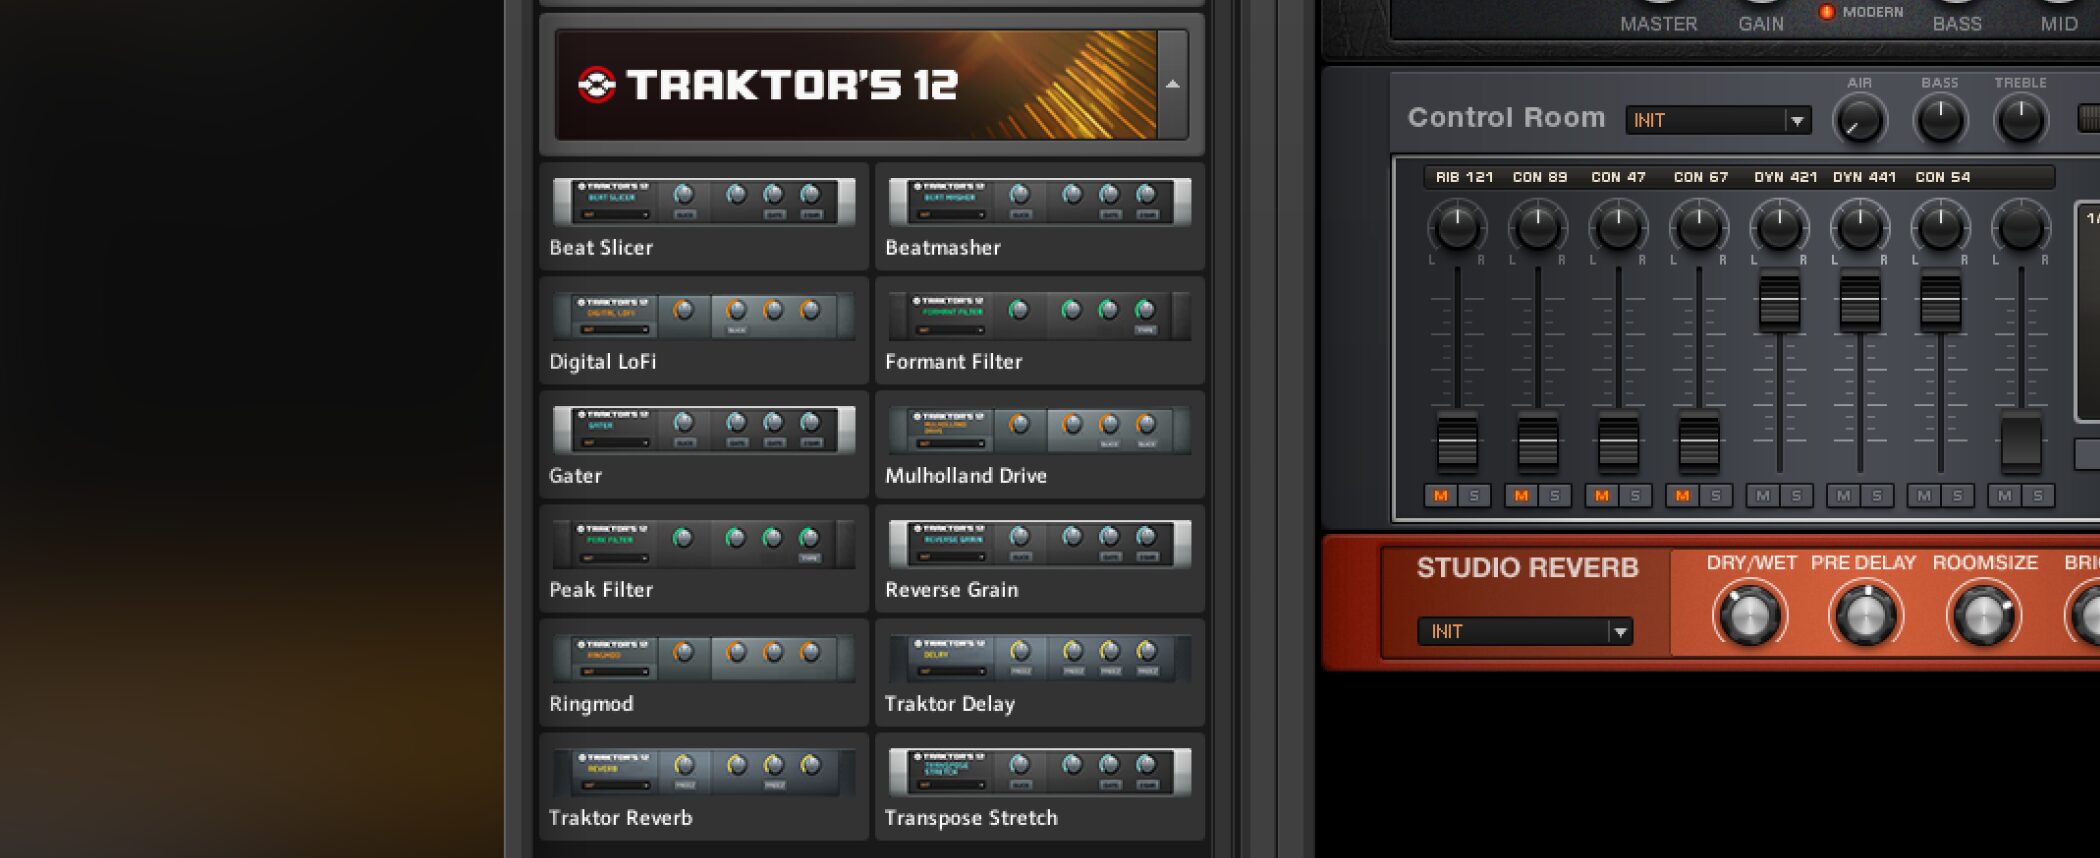
Task: Click the Control Room BASS knob
Action: click(1940, 121)
